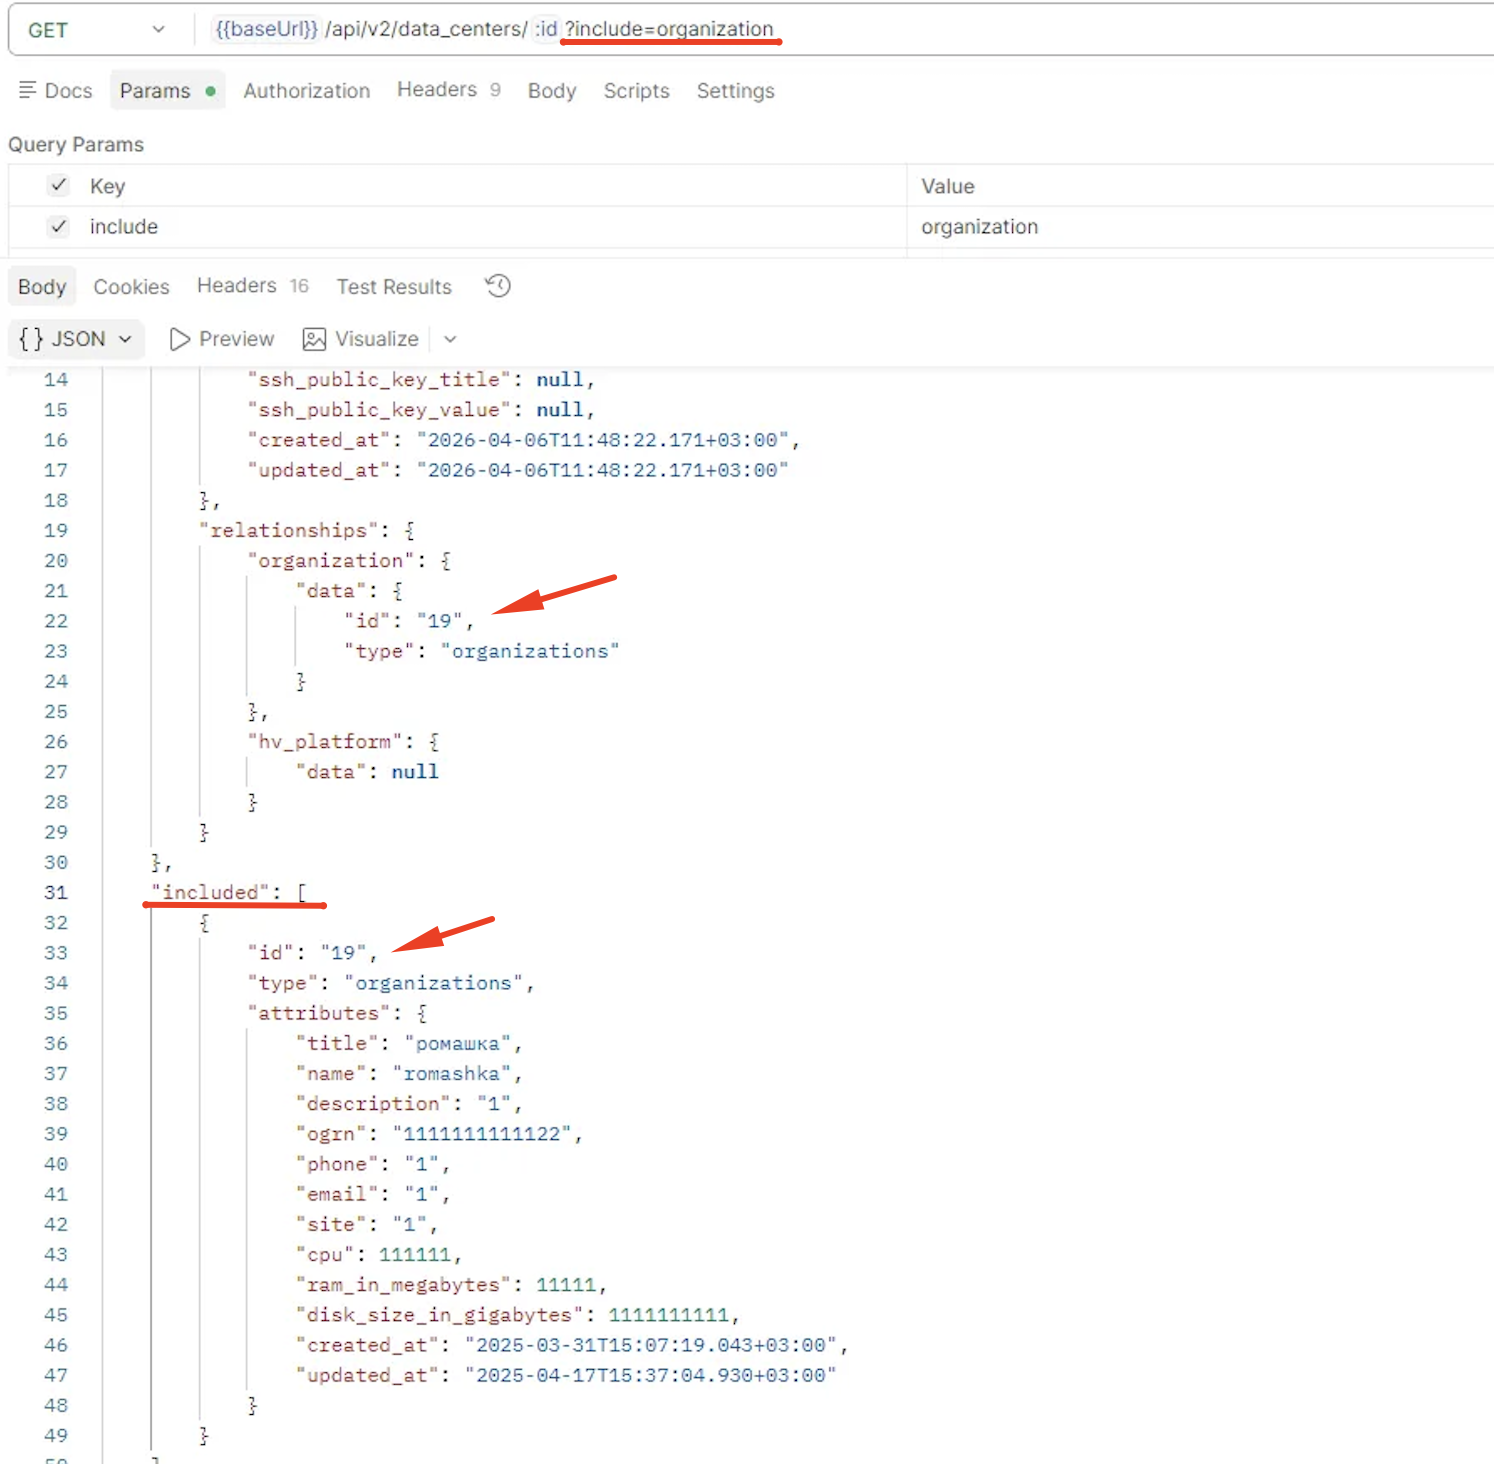1494x1464 pixels.
Task: Click the created_at value on line 46
Action: (x=651, y=1345)
